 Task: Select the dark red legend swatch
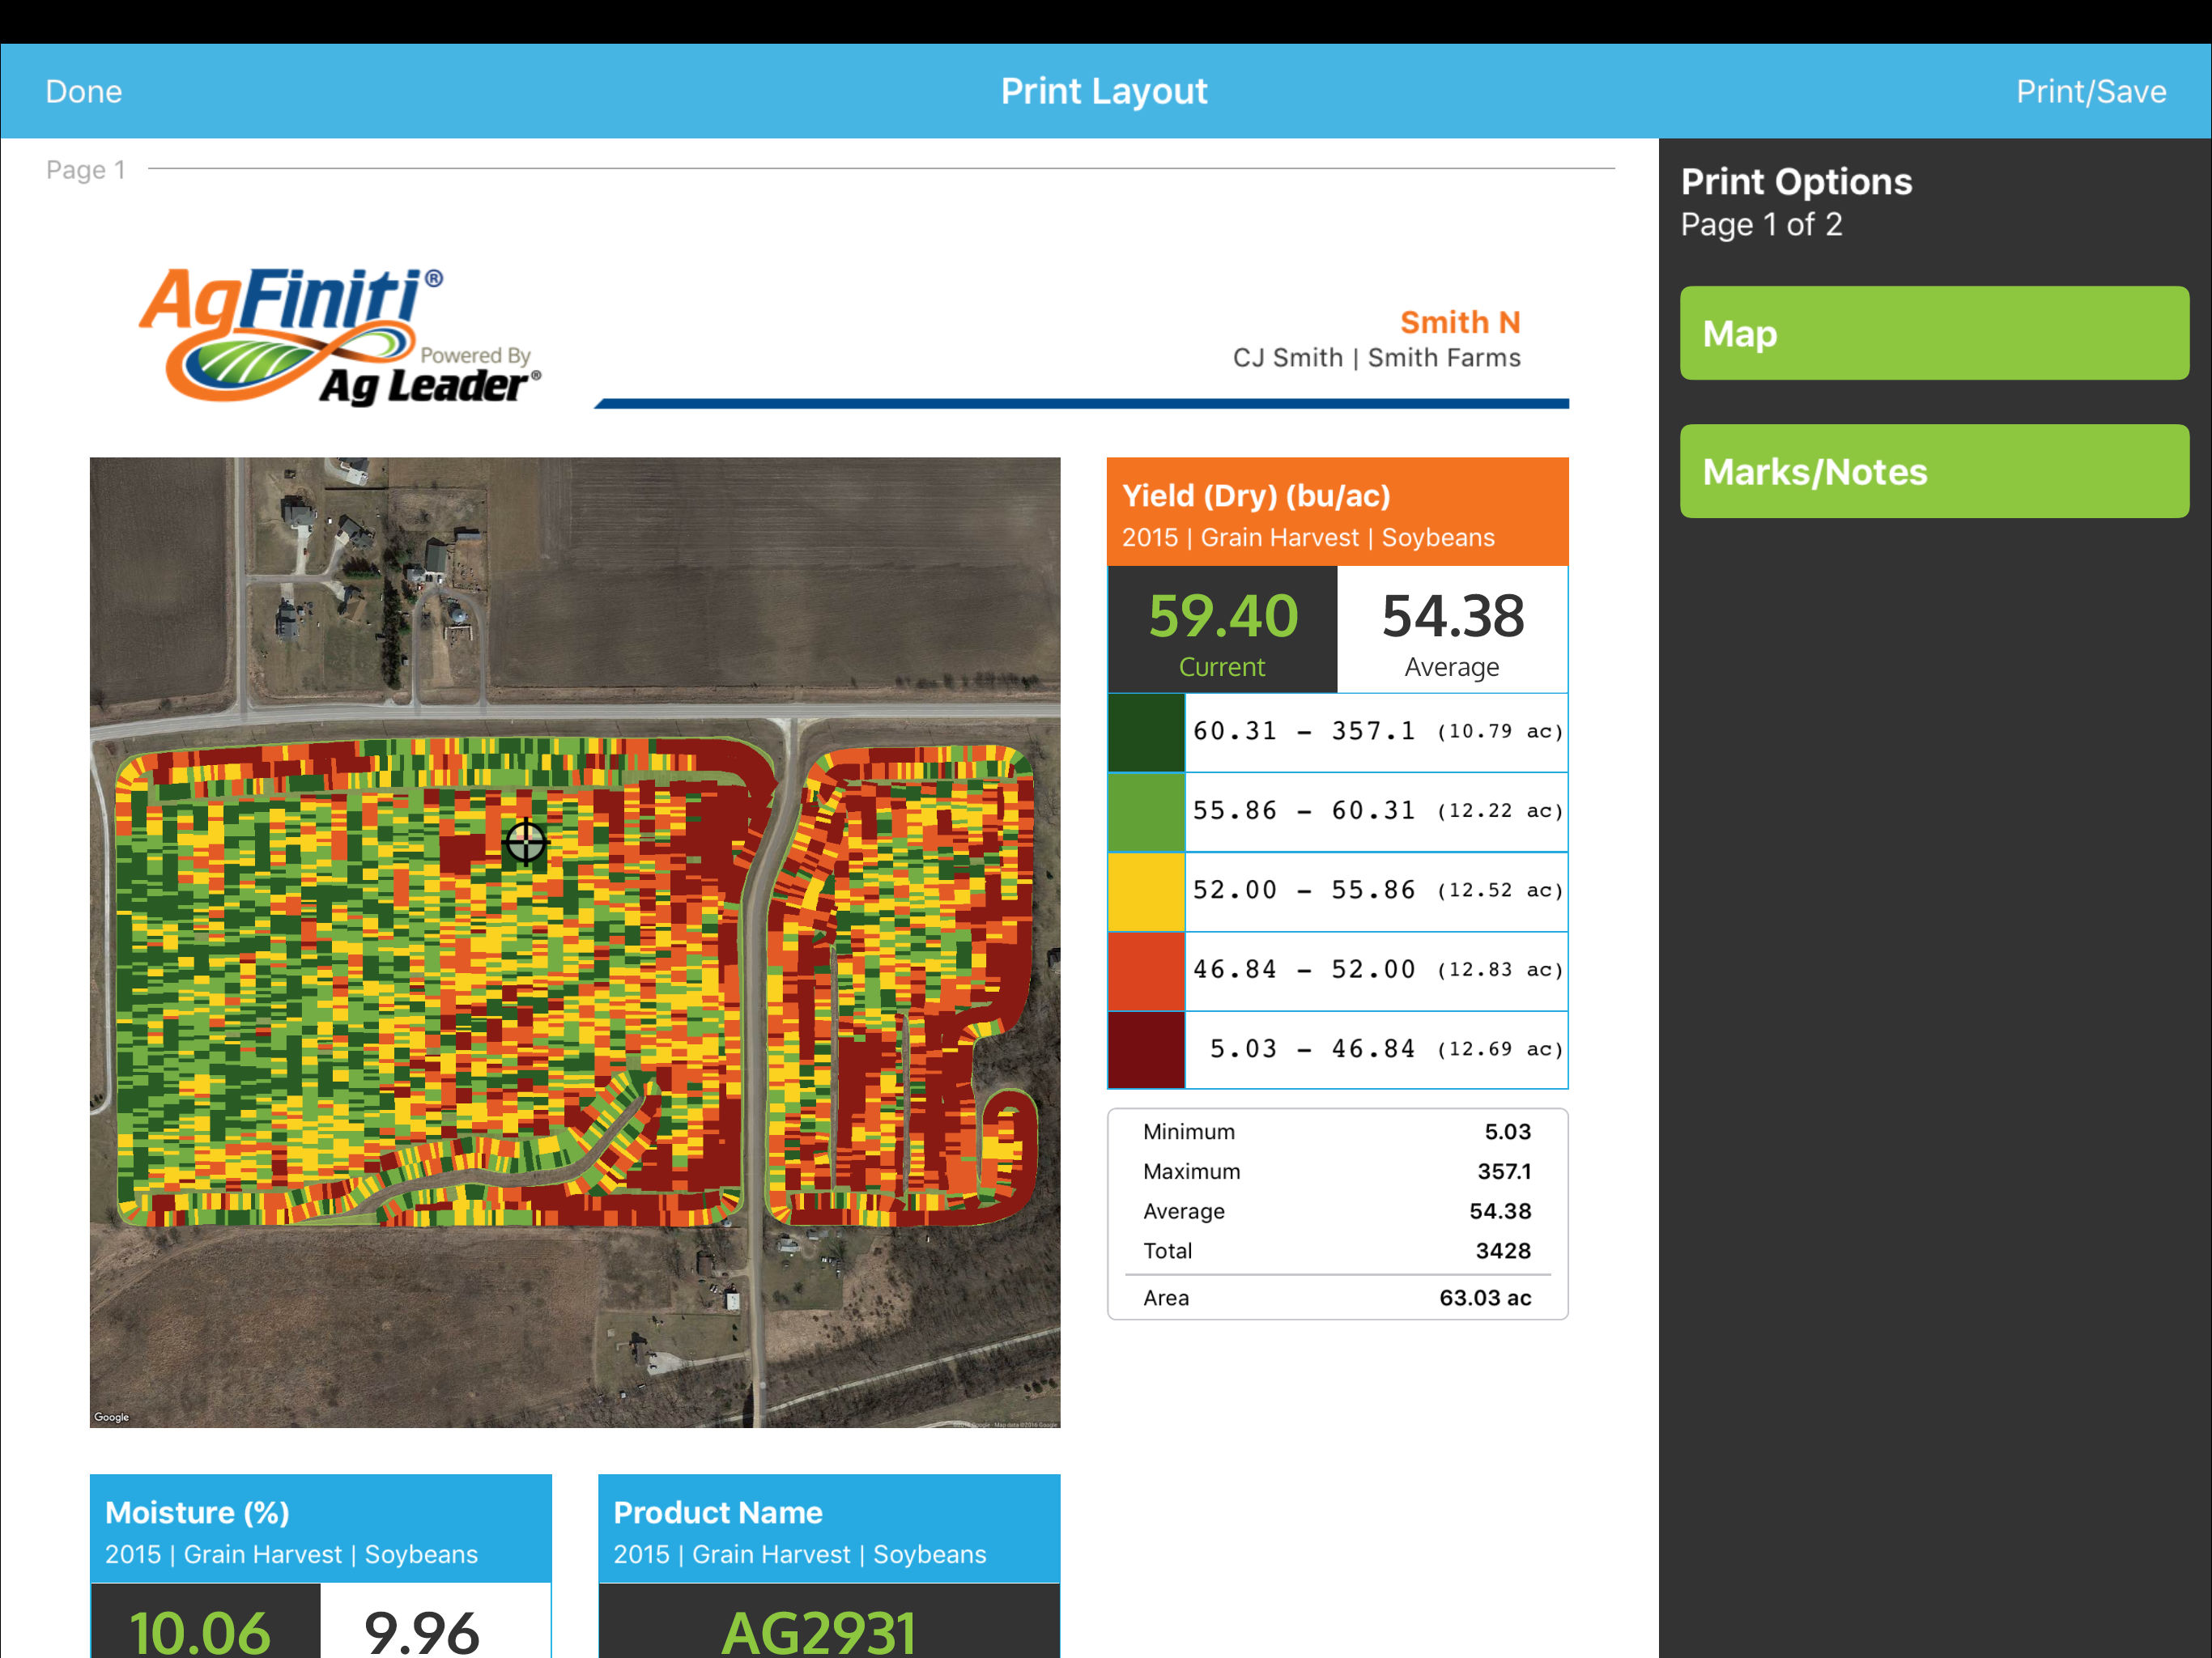tap(1146, 1049)
